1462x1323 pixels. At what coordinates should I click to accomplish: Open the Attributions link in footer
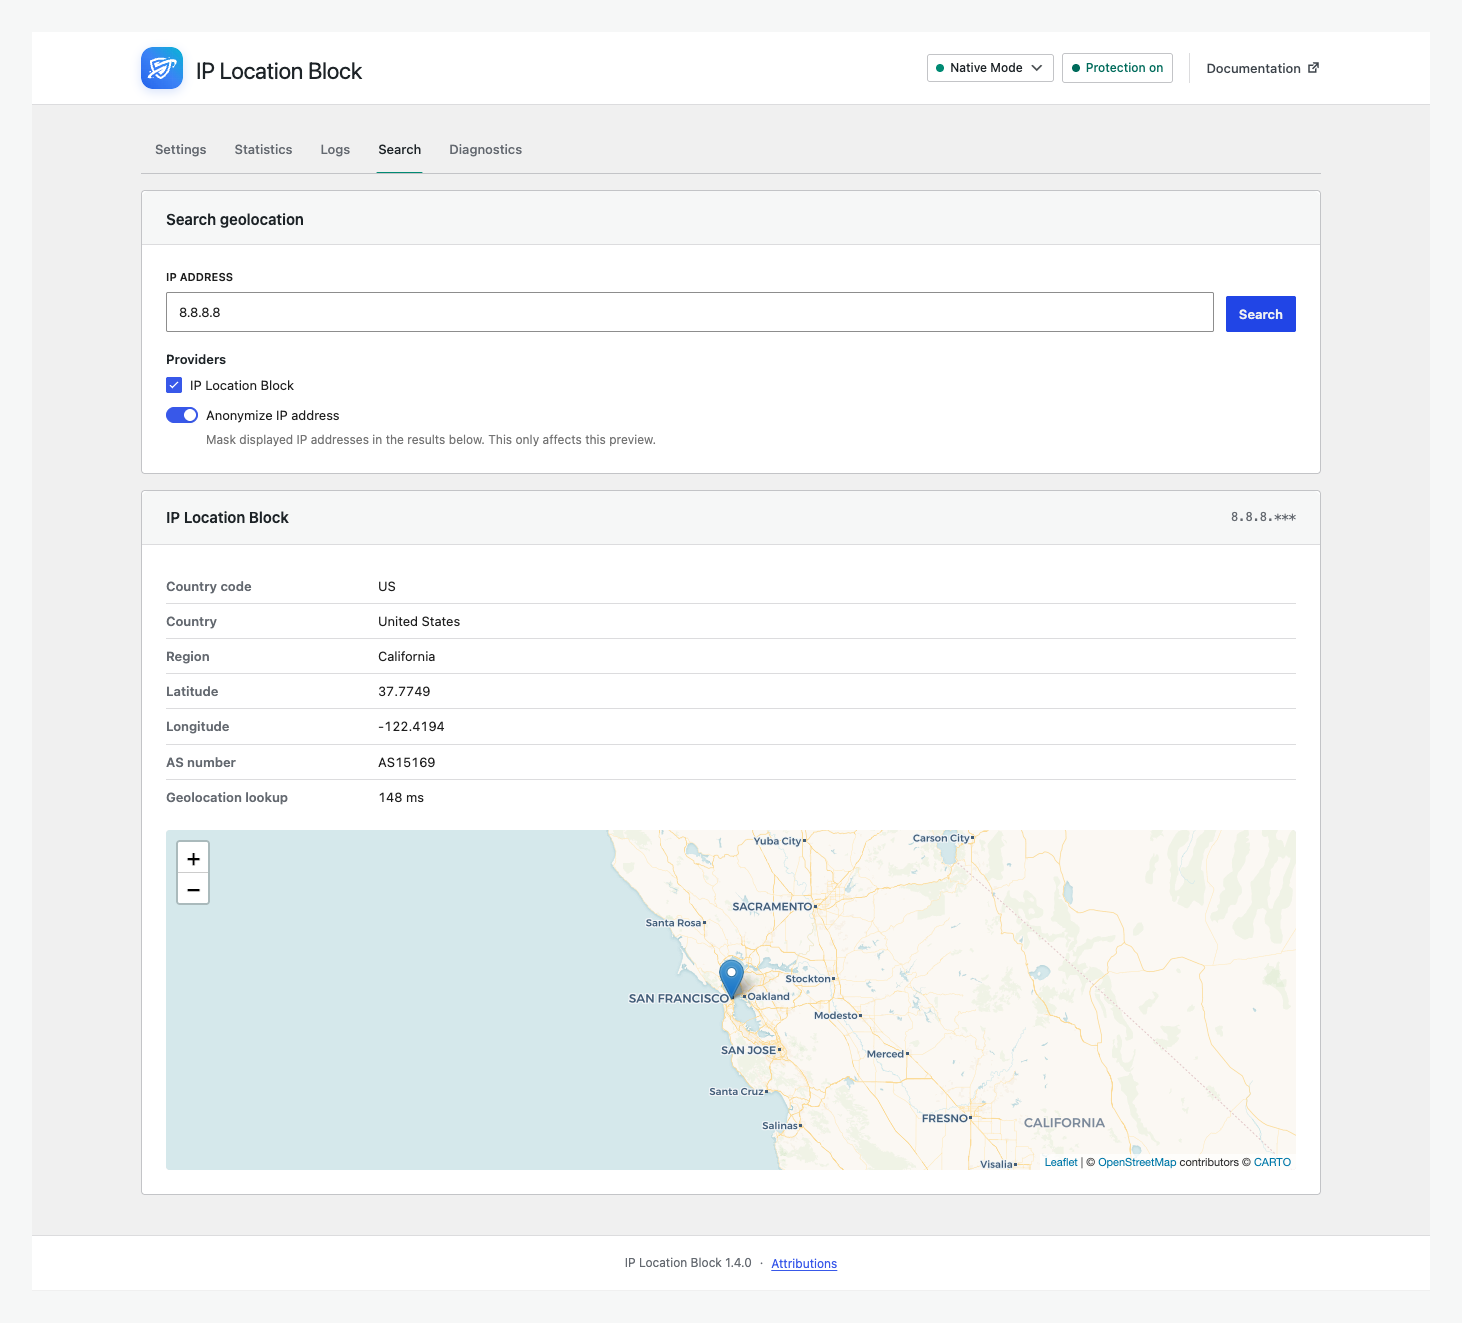pyautogui.click(x=804, y=1264)
